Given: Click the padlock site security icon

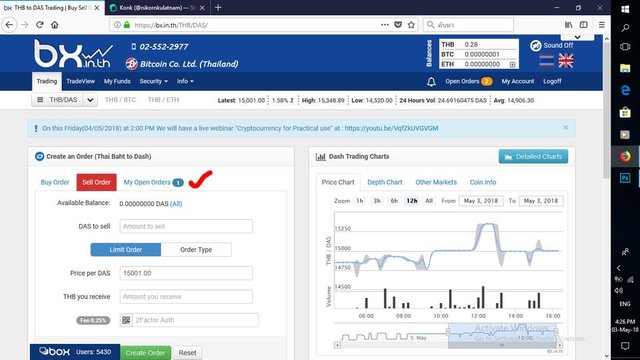Looking at the screenshot, I should click(x=127, y=25).
